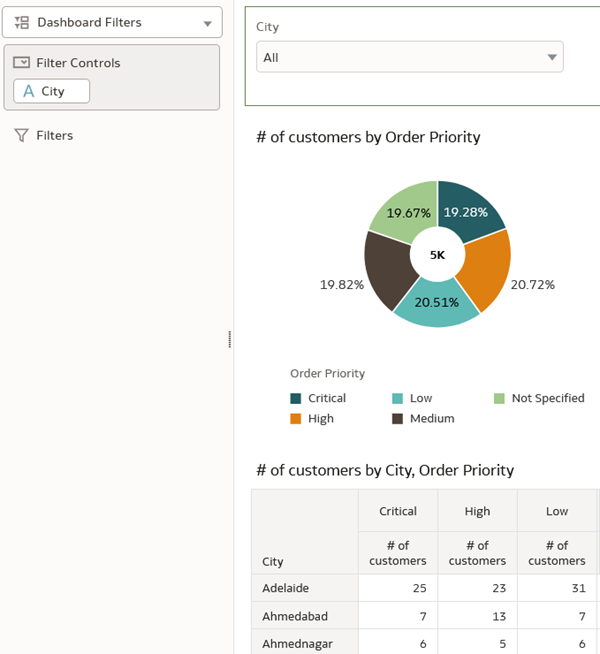600x654 pixels.
Task: Click the Low column header
Action: tap(557, 511)
